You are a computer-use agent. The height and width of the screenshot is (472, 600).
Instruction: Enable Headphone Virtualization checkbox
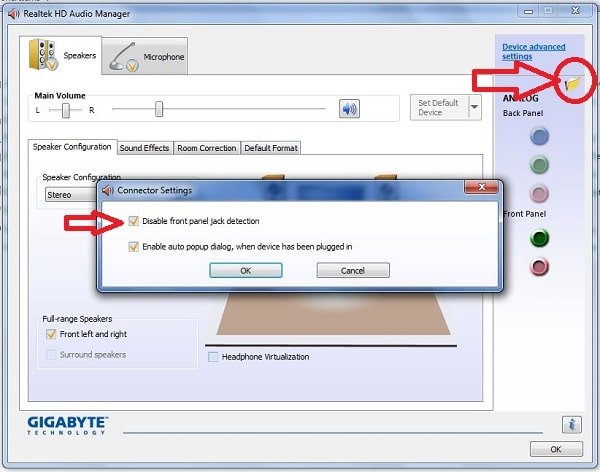213,356
